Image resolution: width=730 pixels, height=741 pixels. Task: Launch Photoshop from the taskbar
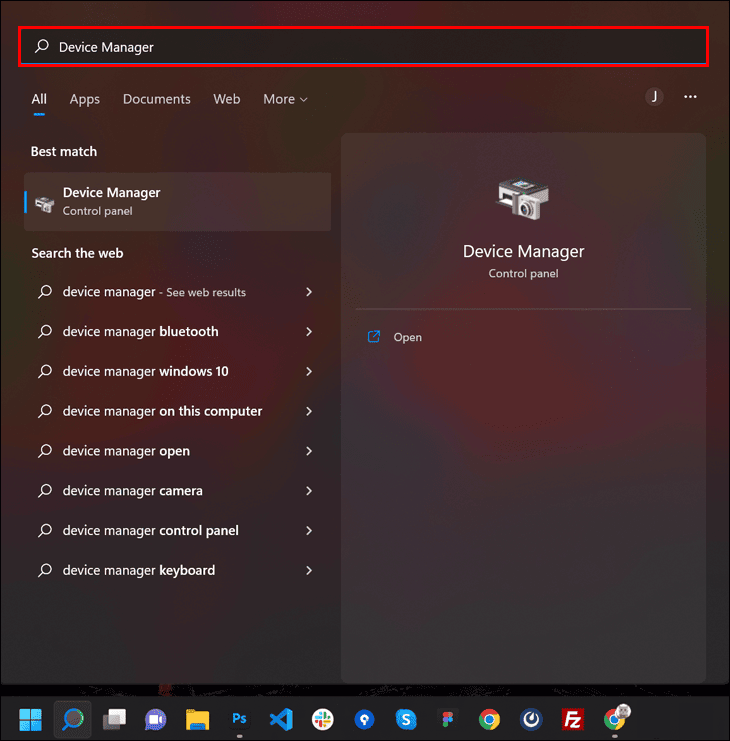coord(239,719)
